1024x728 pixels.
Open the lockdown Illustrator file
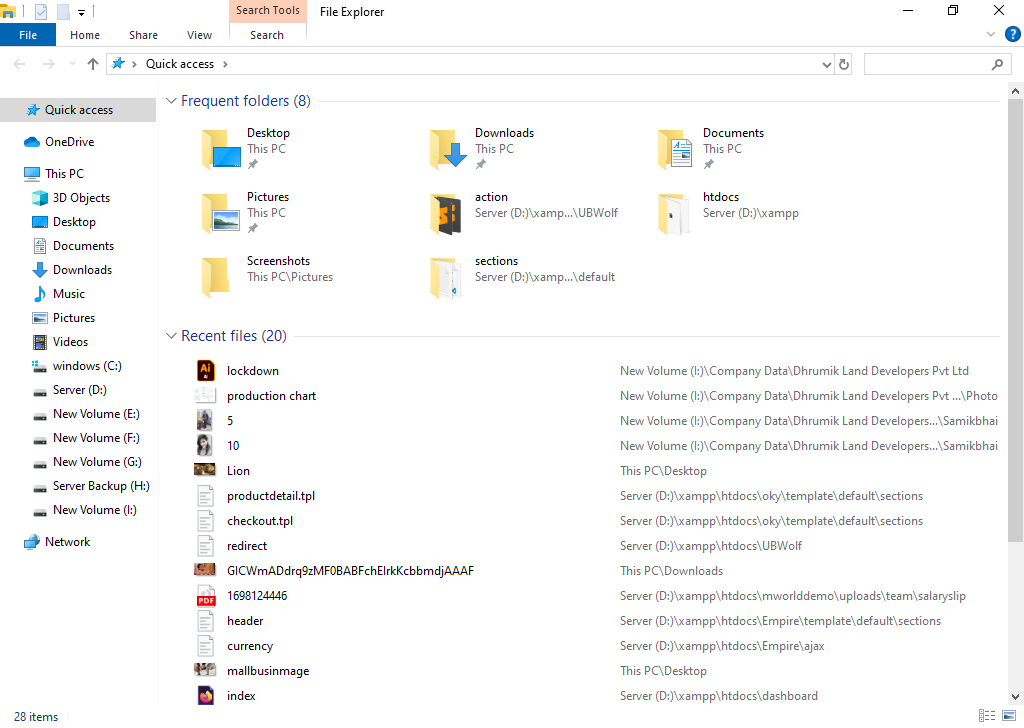(x=252, y=371)
